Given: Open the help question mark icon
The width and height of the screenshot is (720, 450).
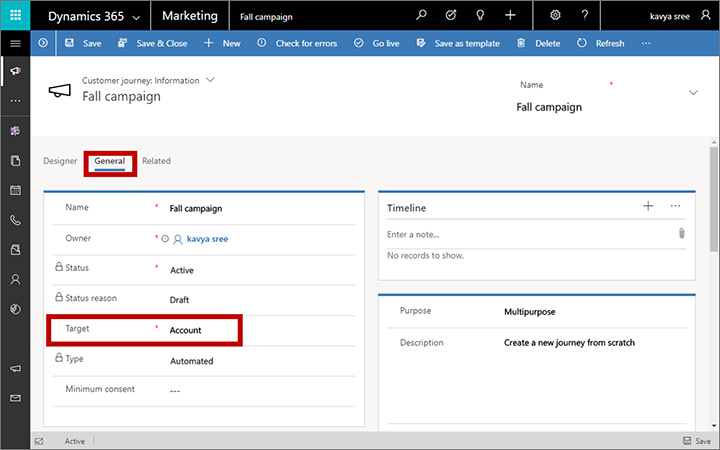Looking at the screenshot, I should (x=585, y=15).
